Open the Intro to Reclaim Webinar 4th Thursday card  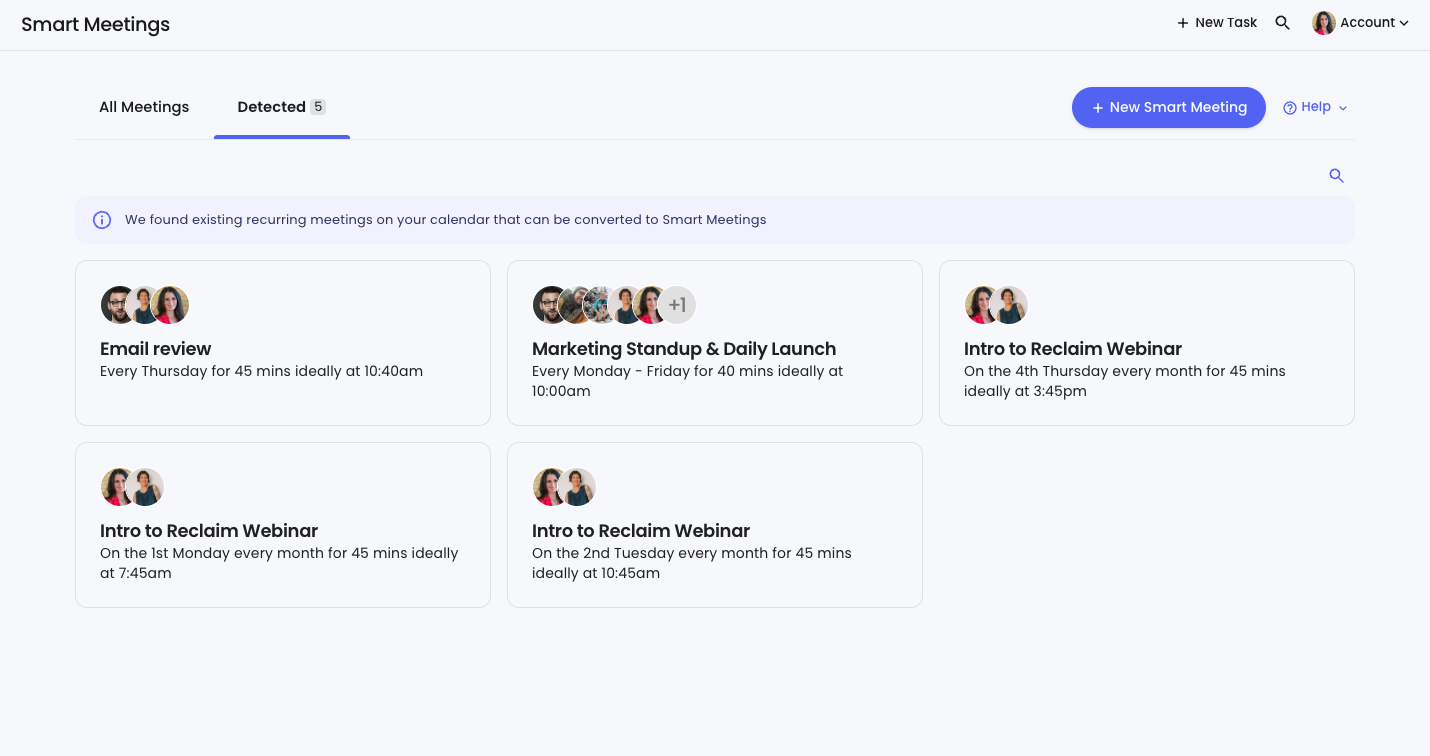(1147, 343)
